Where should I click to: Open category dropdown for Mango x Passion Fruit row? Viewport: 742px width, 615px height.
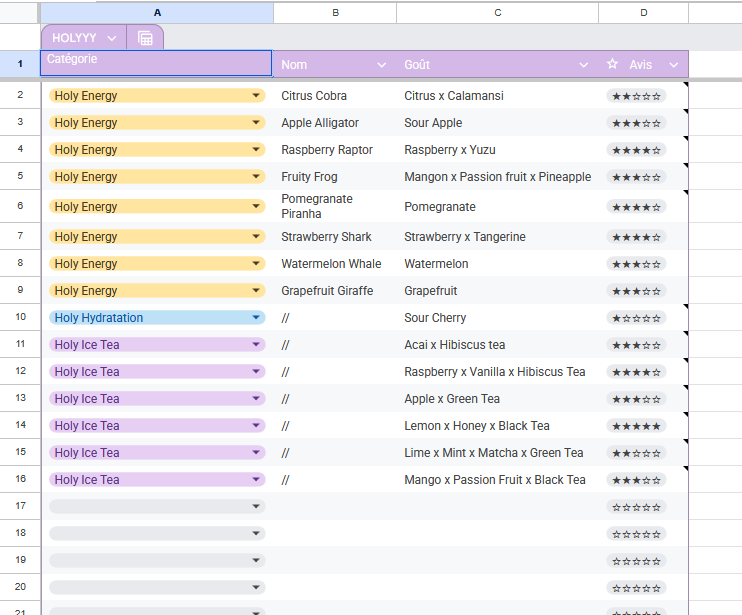(256, 479)
